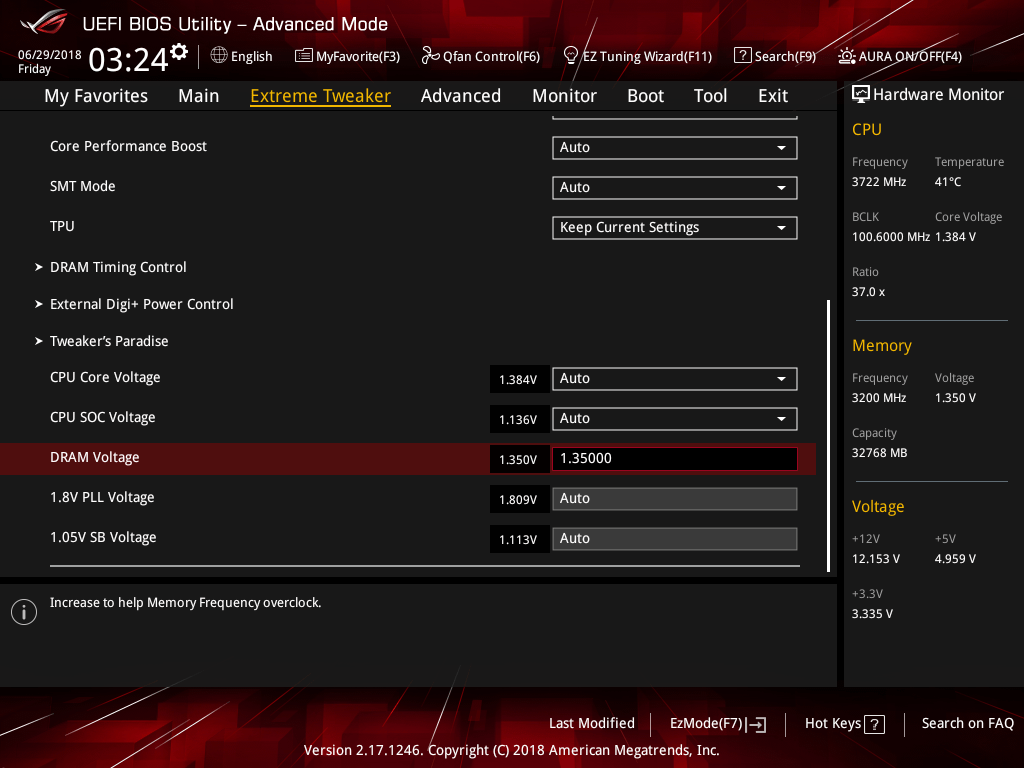Viewport: 1024px width, 768px height.
Task: Open Search(F9) question mark icon
Action: (x=742, y=56)
